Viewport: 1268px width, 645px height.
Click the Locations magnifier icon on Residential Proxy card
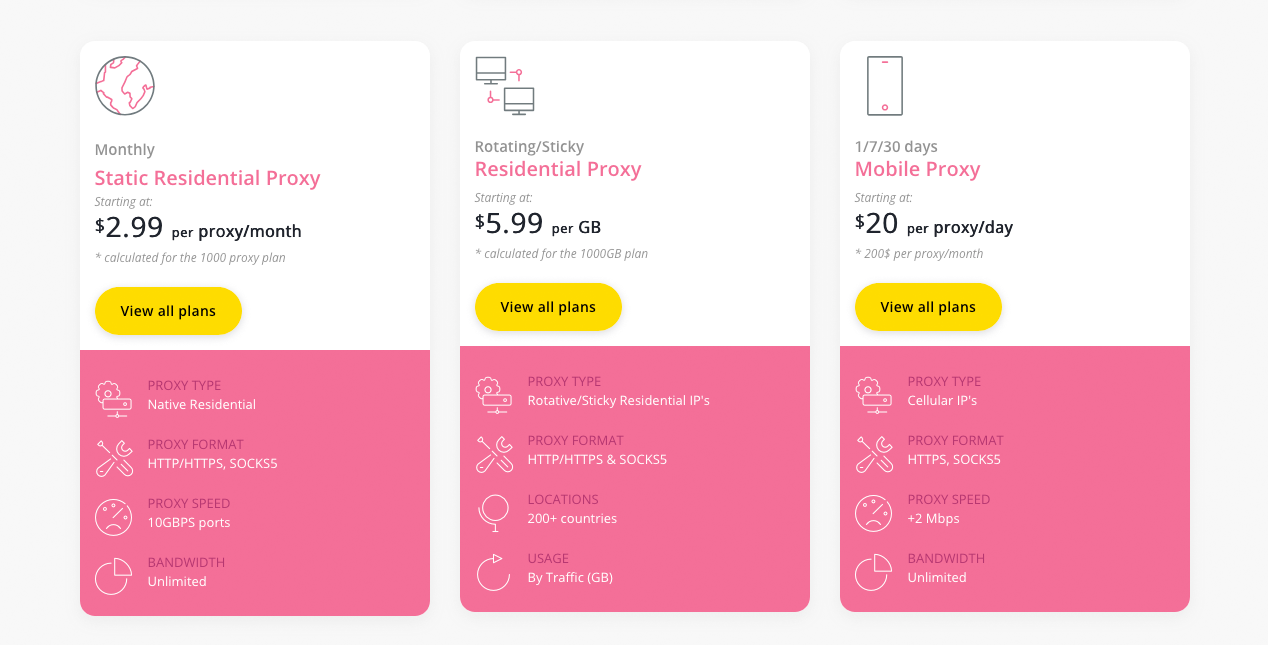pos(493,511)
